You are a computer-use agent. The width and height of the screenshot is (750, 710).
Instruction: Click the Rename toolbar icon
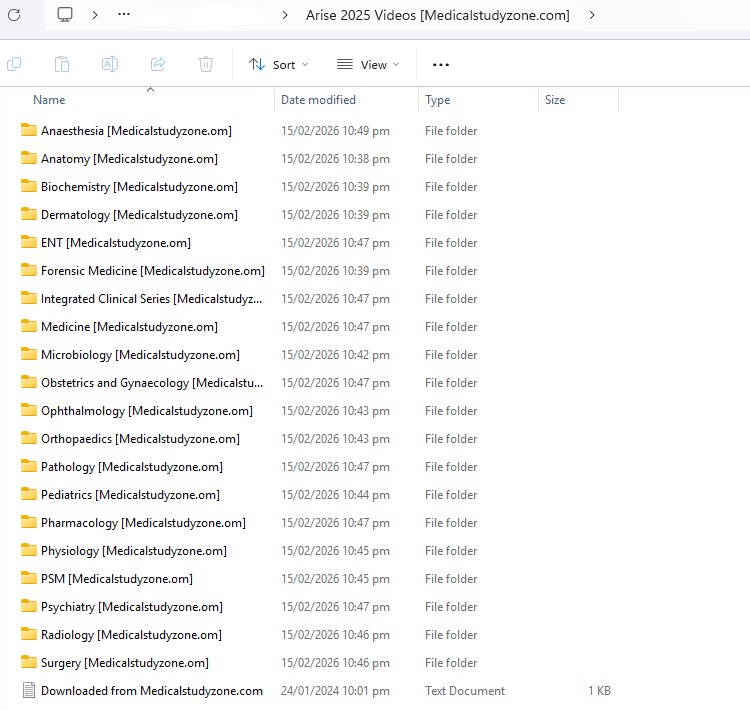(110, 64)
